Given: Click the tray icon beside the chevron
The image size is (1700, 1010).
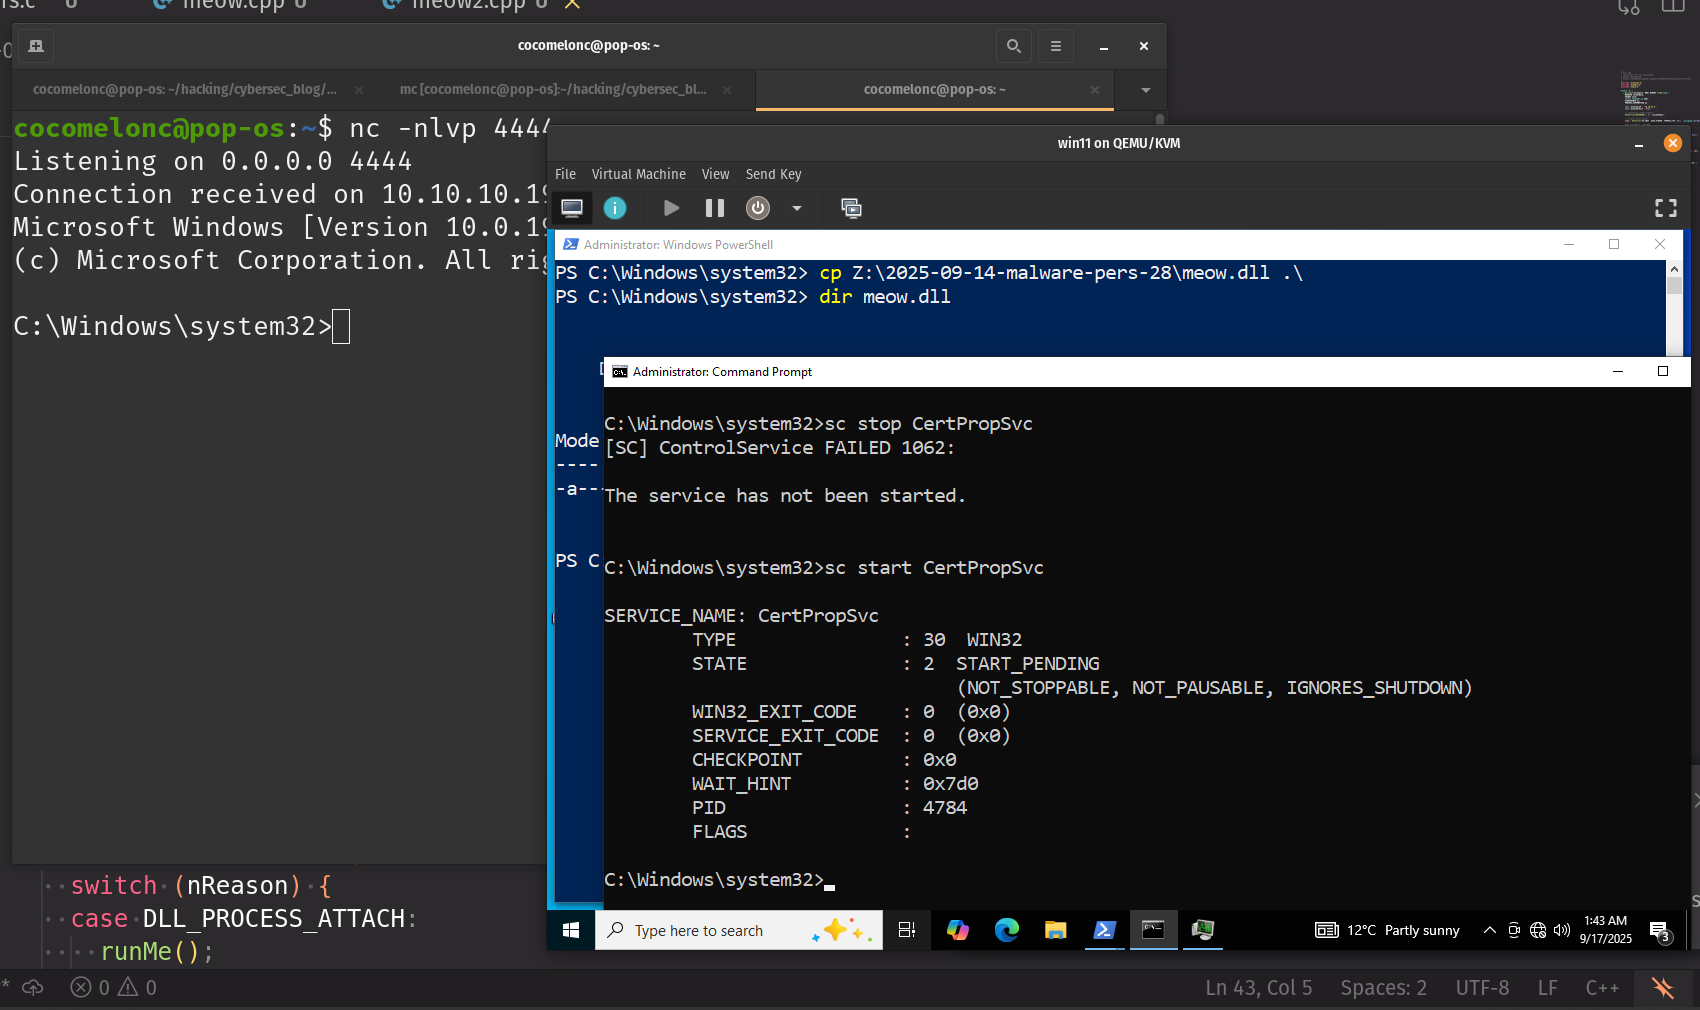Looking at the screenshot, I should pos(1514,930).
